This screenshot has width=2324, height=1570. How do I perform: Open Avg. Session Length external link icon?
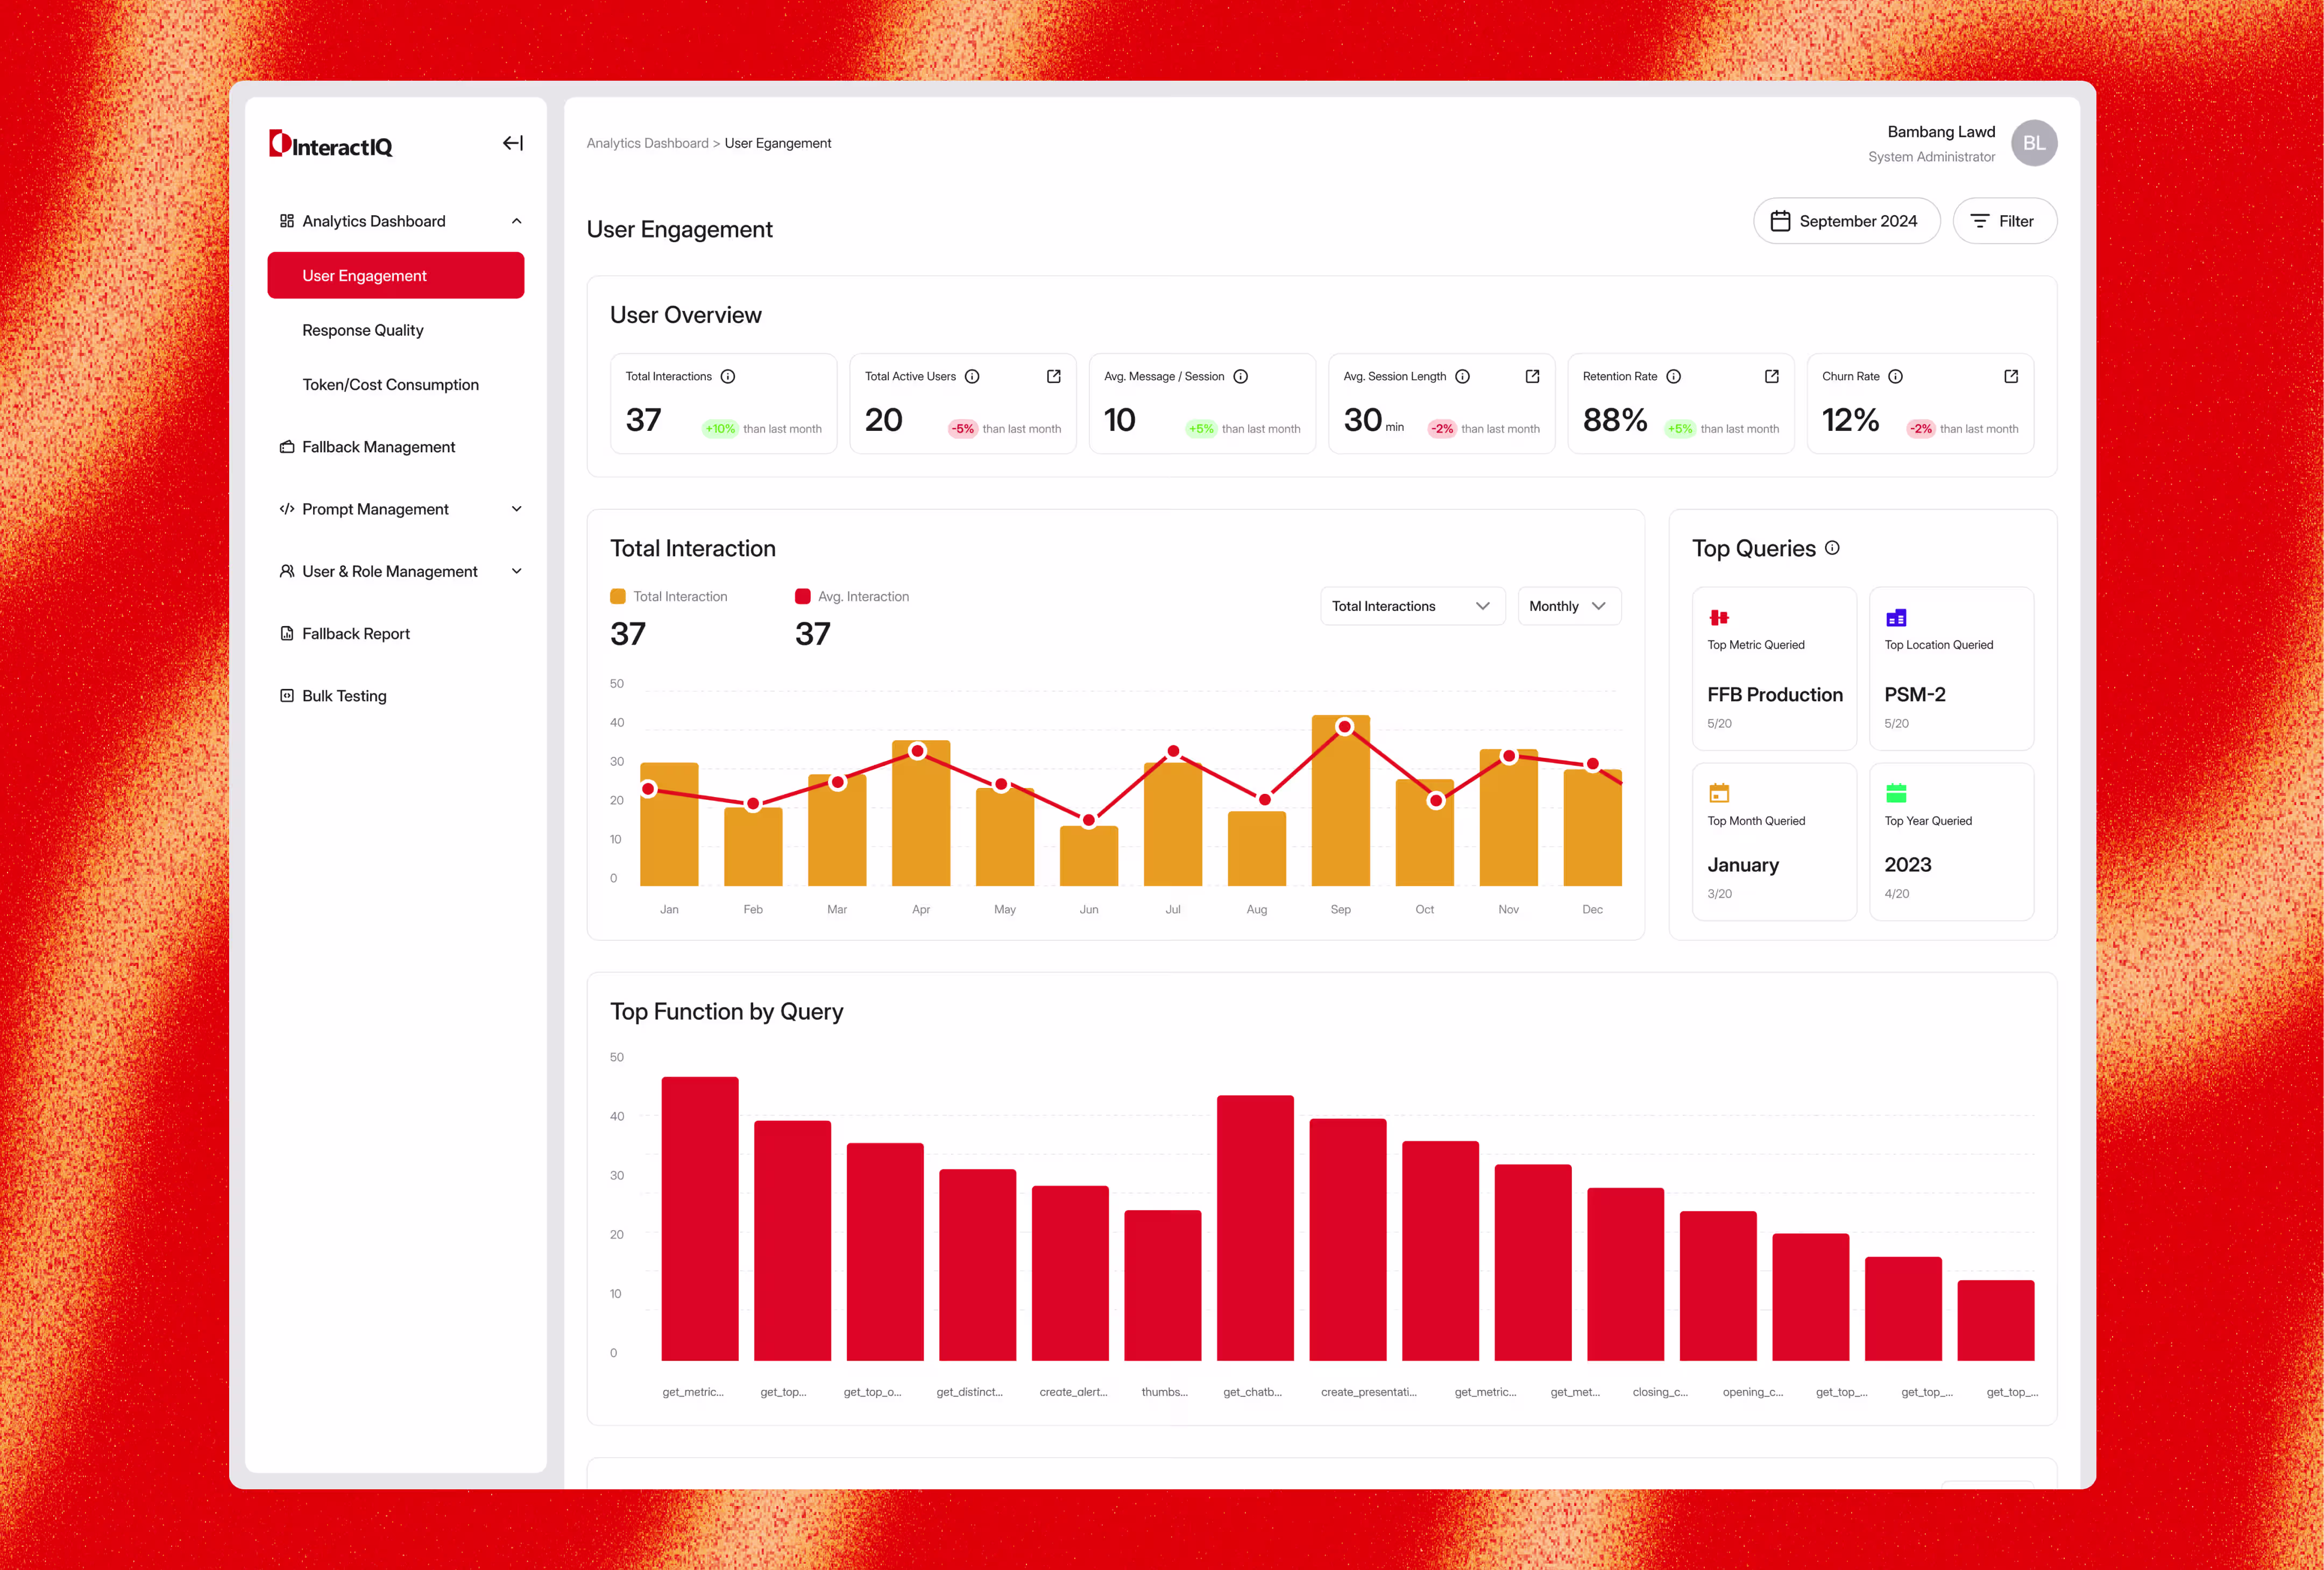(x=1532, y=376)
